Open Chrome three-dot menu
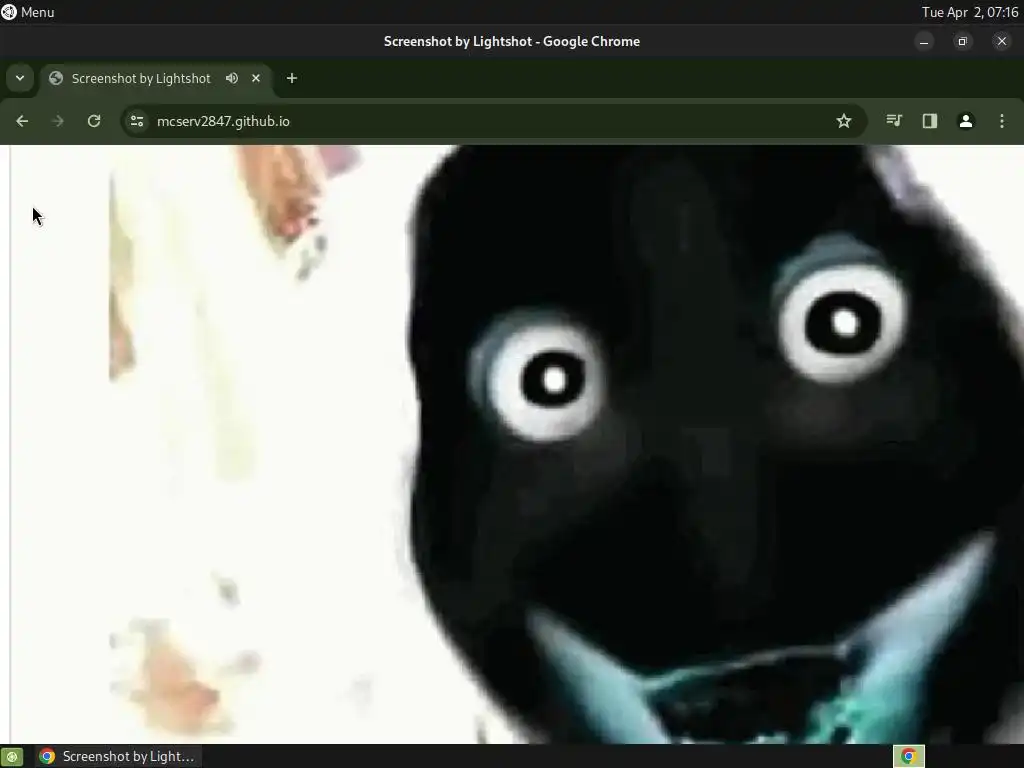This screenshot has height=768, width=1024. [1002, 121]
